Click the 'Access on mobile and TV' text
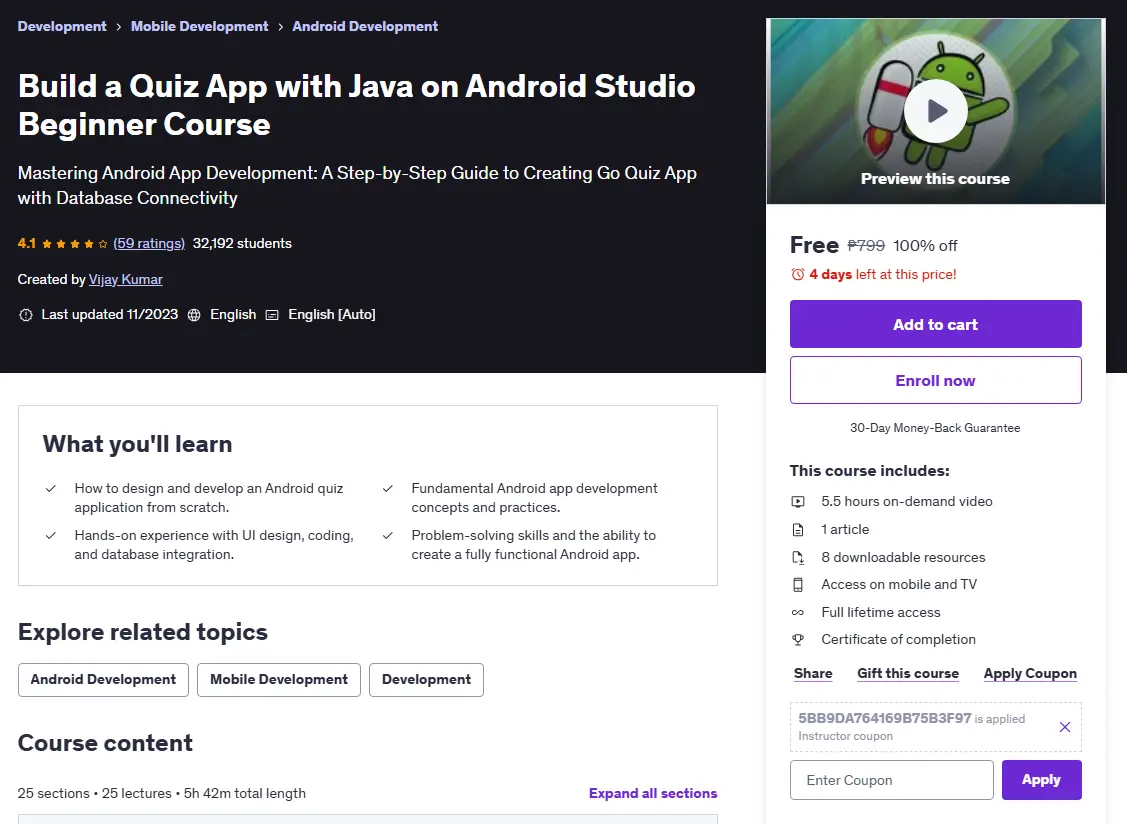The width and height of the screenshot is (1127, 824). [x=899, y=585]
